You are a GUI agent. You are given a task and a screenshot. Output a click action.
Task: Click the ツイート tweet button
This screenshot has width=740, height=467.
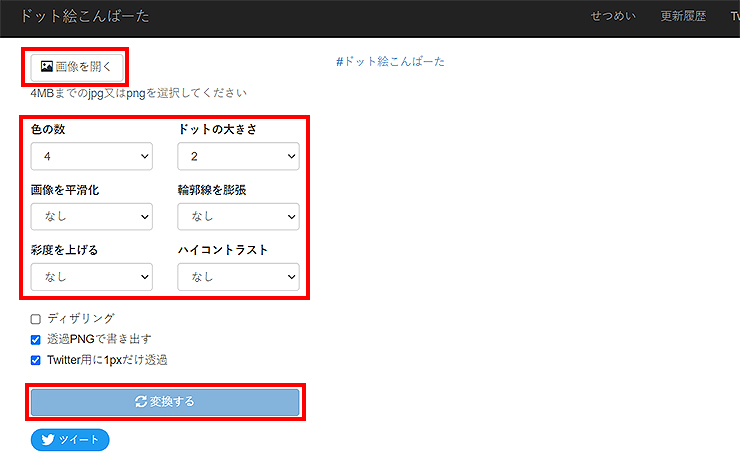pos(70,440)
